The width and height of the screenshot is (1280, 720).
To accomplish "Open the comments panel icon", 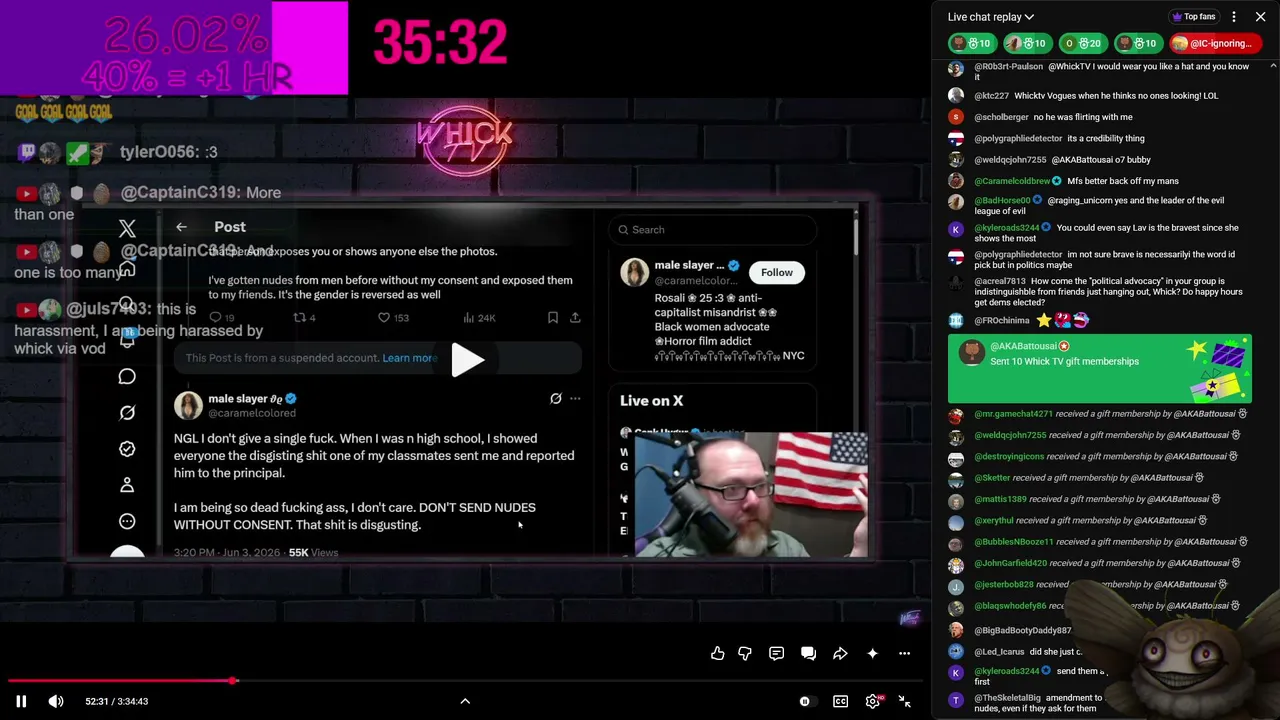I will (776, 653).
